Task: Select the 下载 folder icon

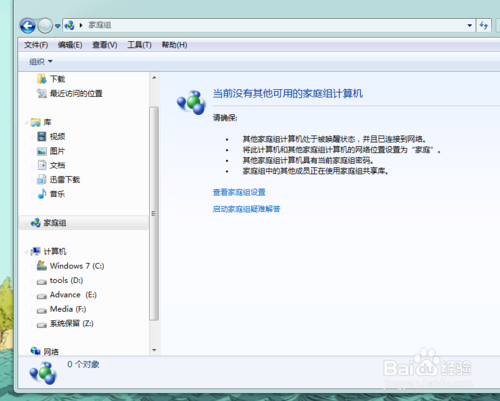Action: (x=42, y=79)
